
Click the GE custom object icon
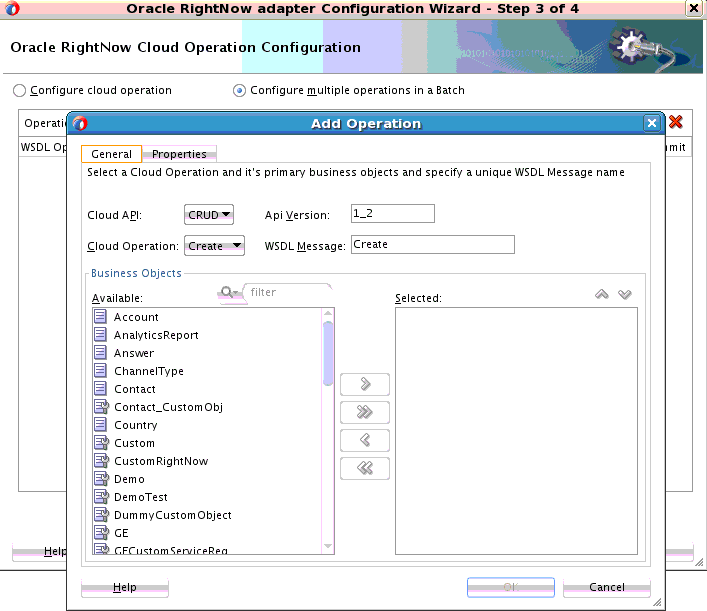[x=101, y=533]
